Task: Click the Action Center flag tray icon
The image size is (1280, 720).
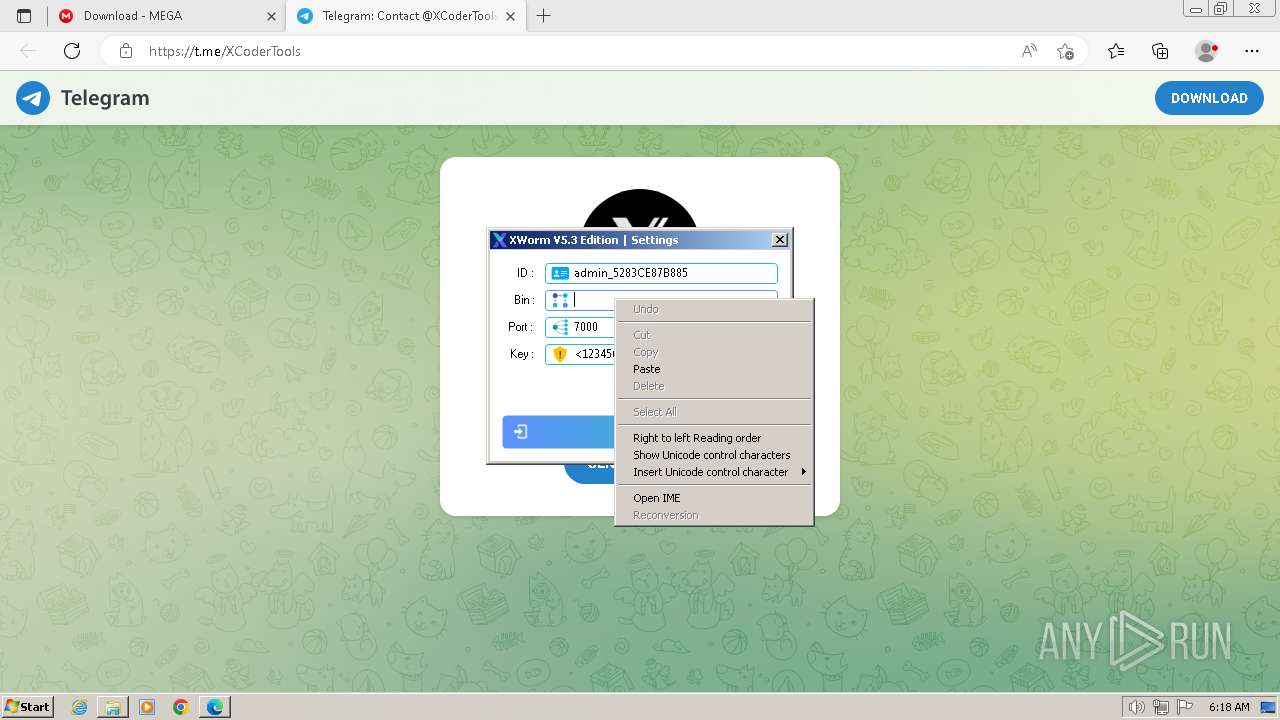Action: [1185, 707]
